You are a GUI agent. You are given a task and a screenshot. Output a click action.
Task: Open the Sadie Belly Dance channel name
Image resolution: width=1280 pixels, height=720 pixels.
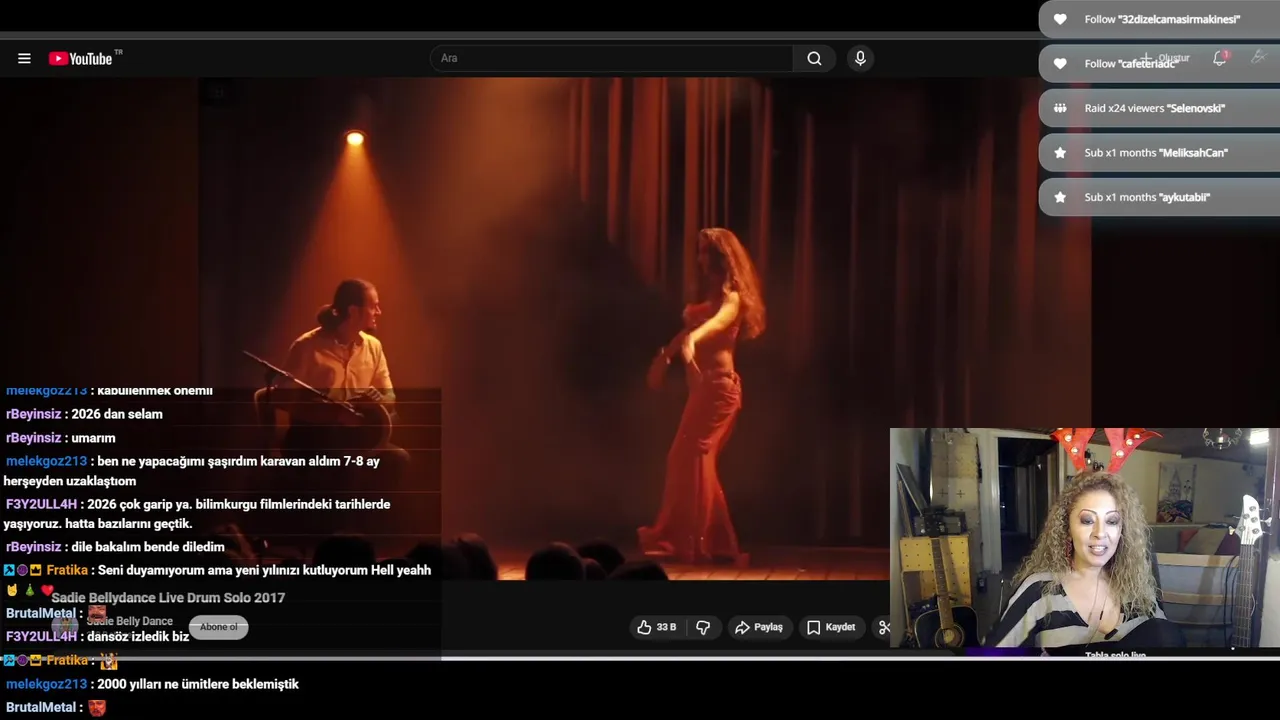click(130, 621)
